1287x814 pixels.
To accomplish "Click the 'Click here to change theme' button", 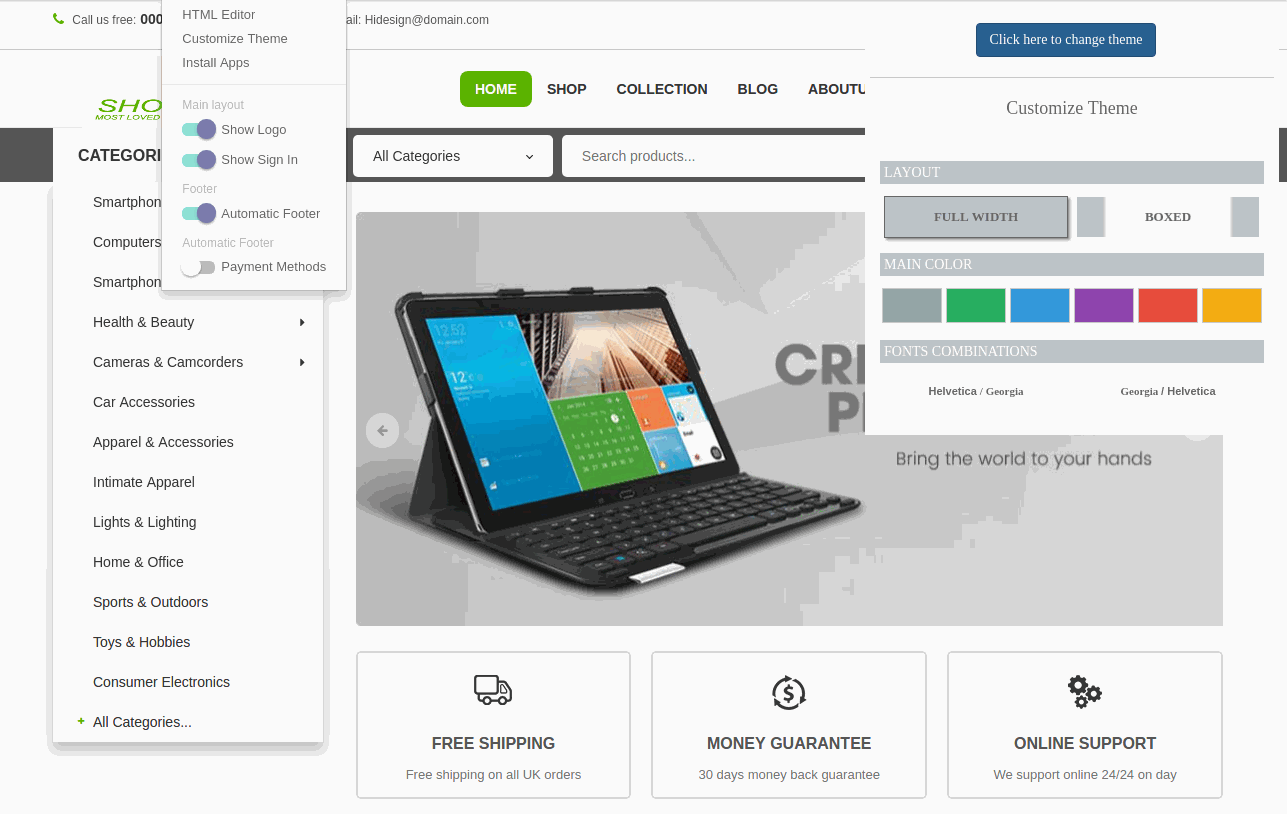I will click(x=1066, y=40).
